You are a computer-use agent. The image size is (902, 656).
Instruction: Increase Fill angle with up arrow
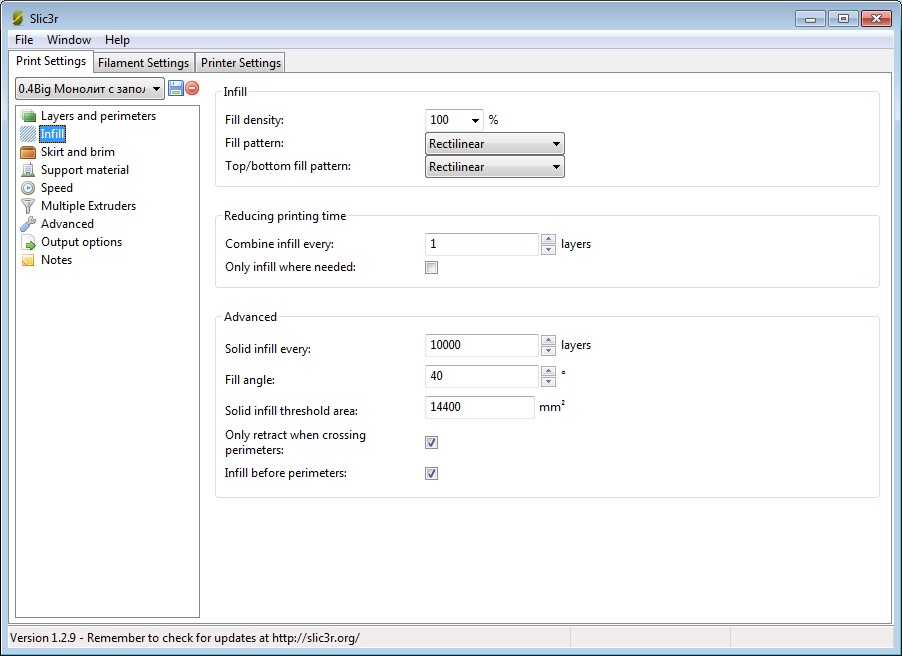[x=548, y=371]
